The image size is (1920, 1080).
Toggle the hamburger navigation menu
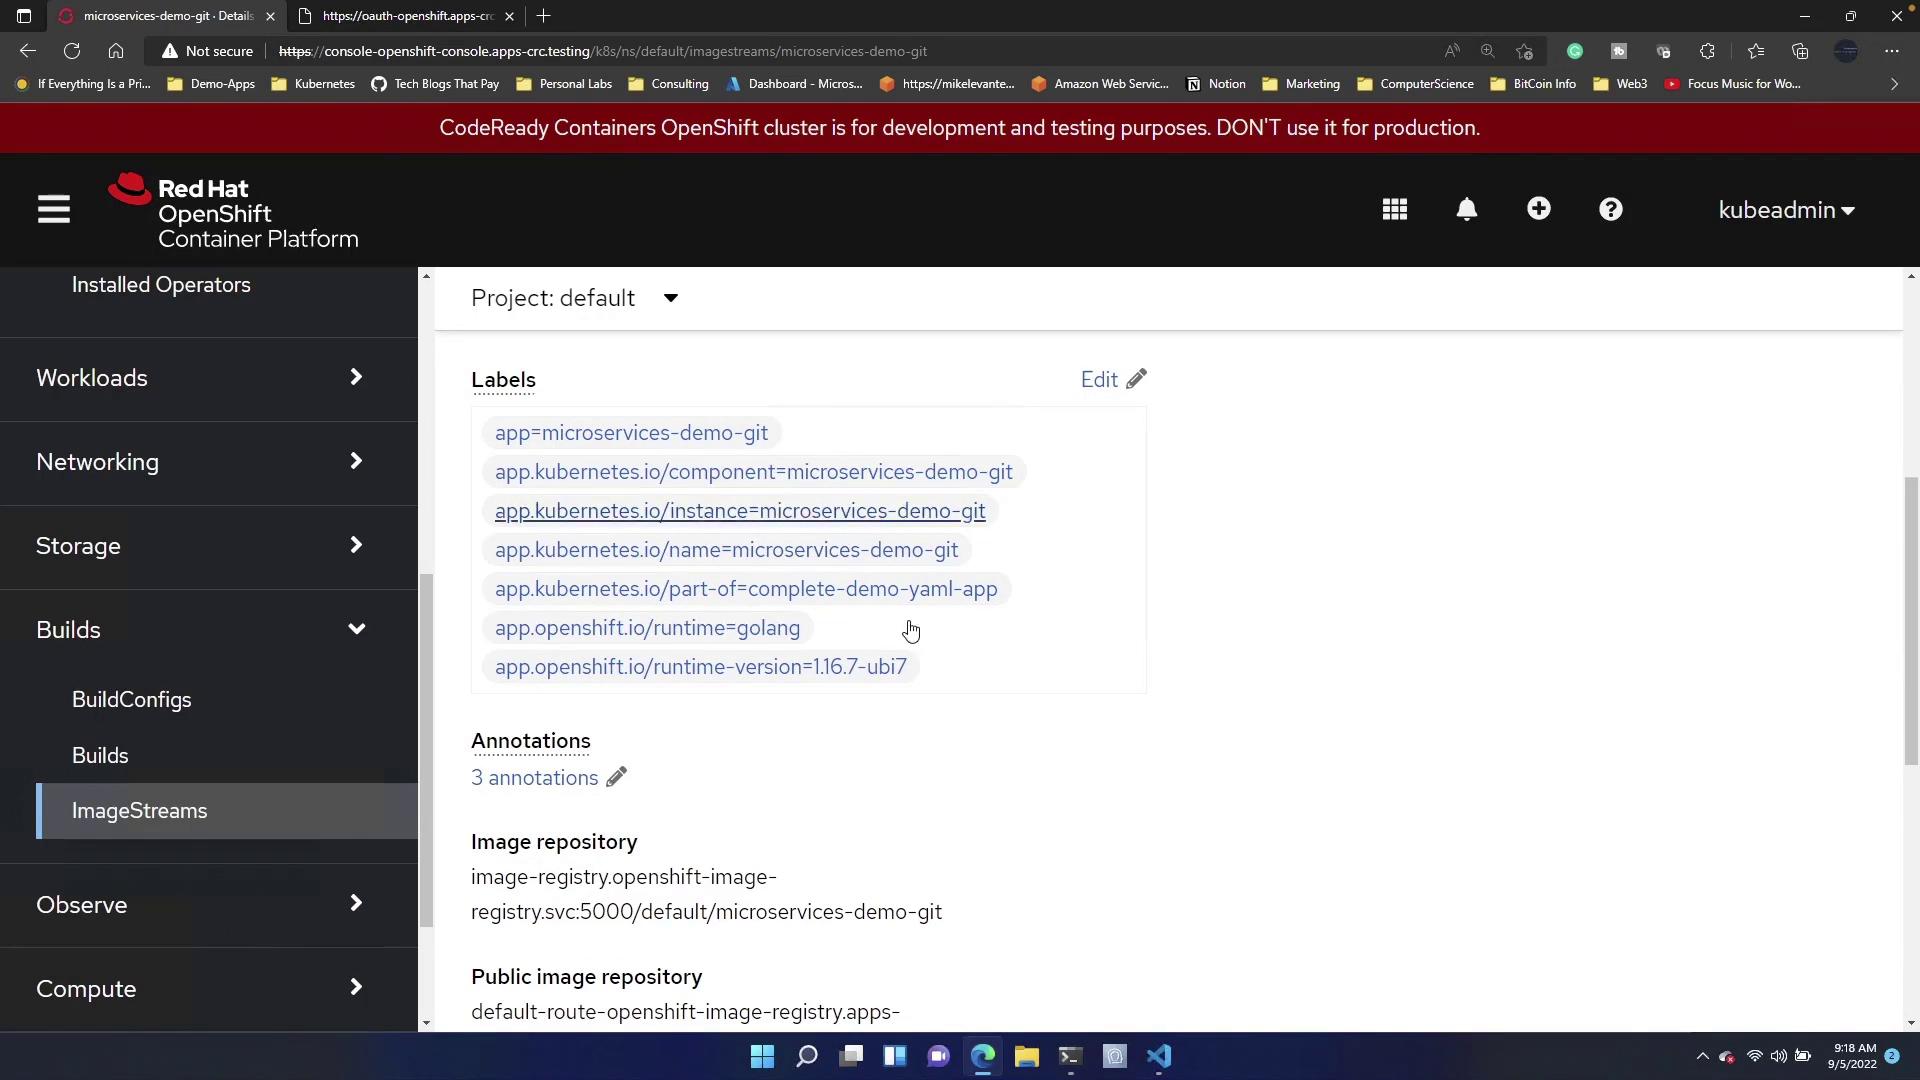click(54, 210)
